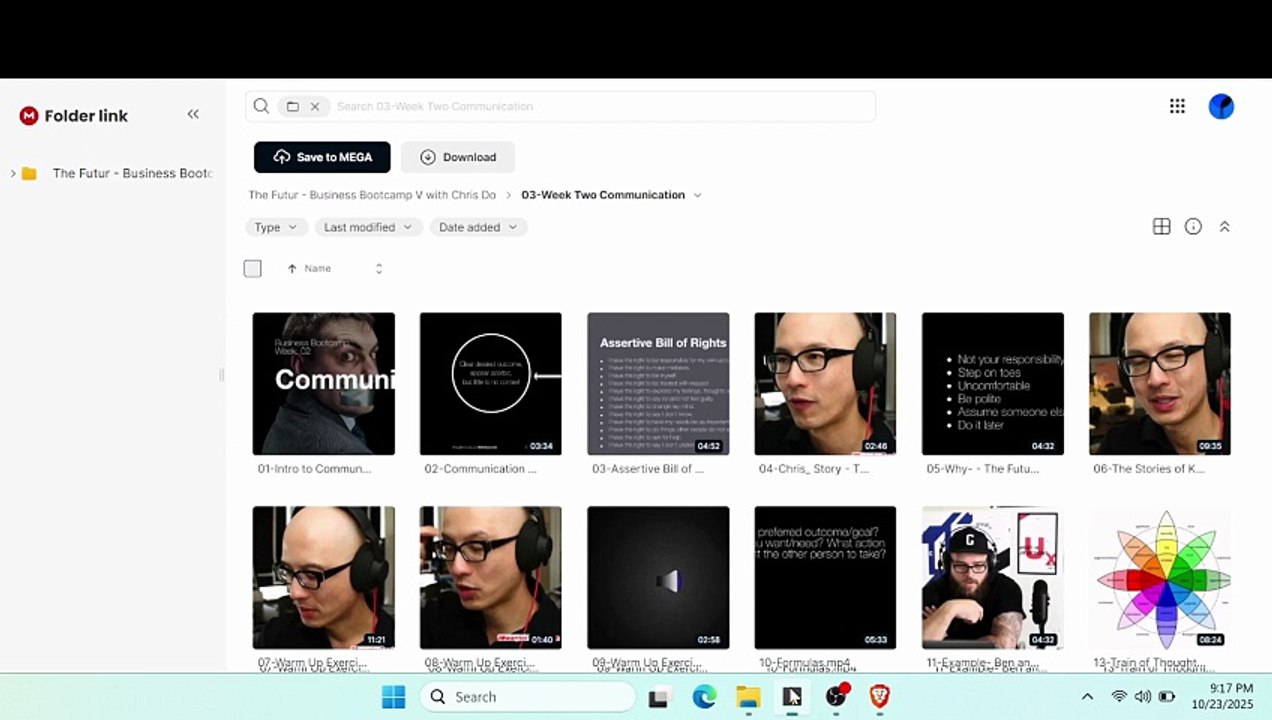Open the 02-Communication video thumbnail
This screenshot has height=720, width=1272.
tap(491, 384)
